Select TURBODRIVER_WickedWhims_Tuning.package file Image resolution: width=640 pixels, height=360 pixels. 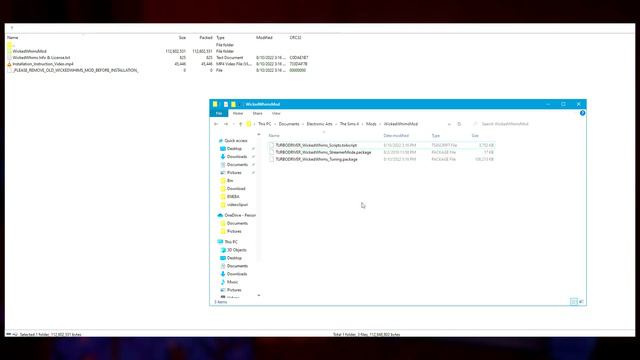316,159
